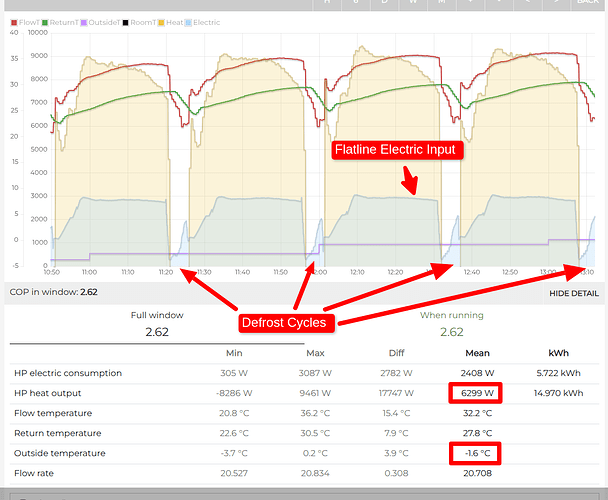Click the 22.6 °C minimum return temperature
Screen dimensions: 608x500
pos(234,433)
